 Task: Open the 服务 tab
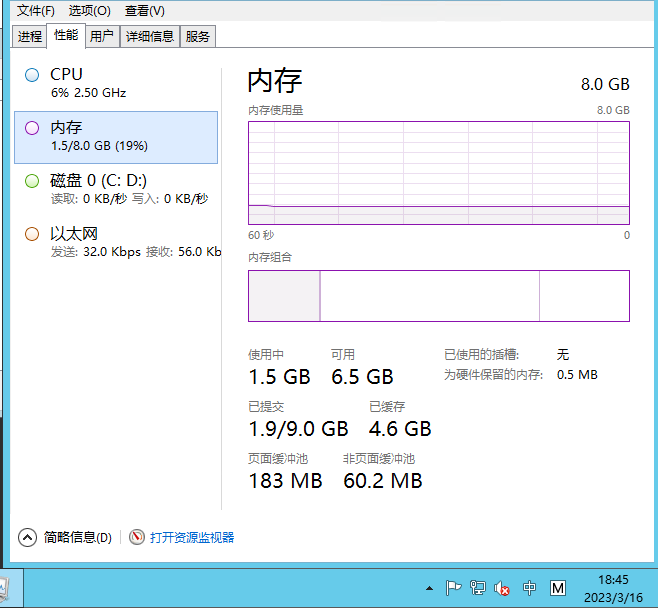[198, 37]
